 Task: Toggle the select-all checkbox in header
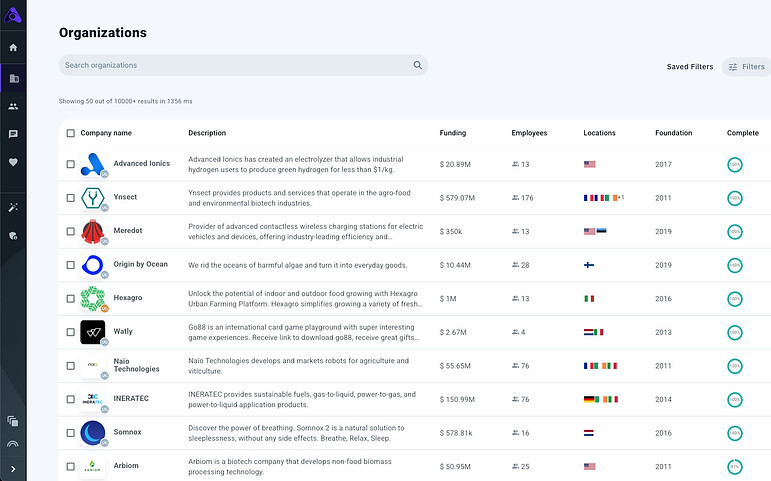(71, 133)
